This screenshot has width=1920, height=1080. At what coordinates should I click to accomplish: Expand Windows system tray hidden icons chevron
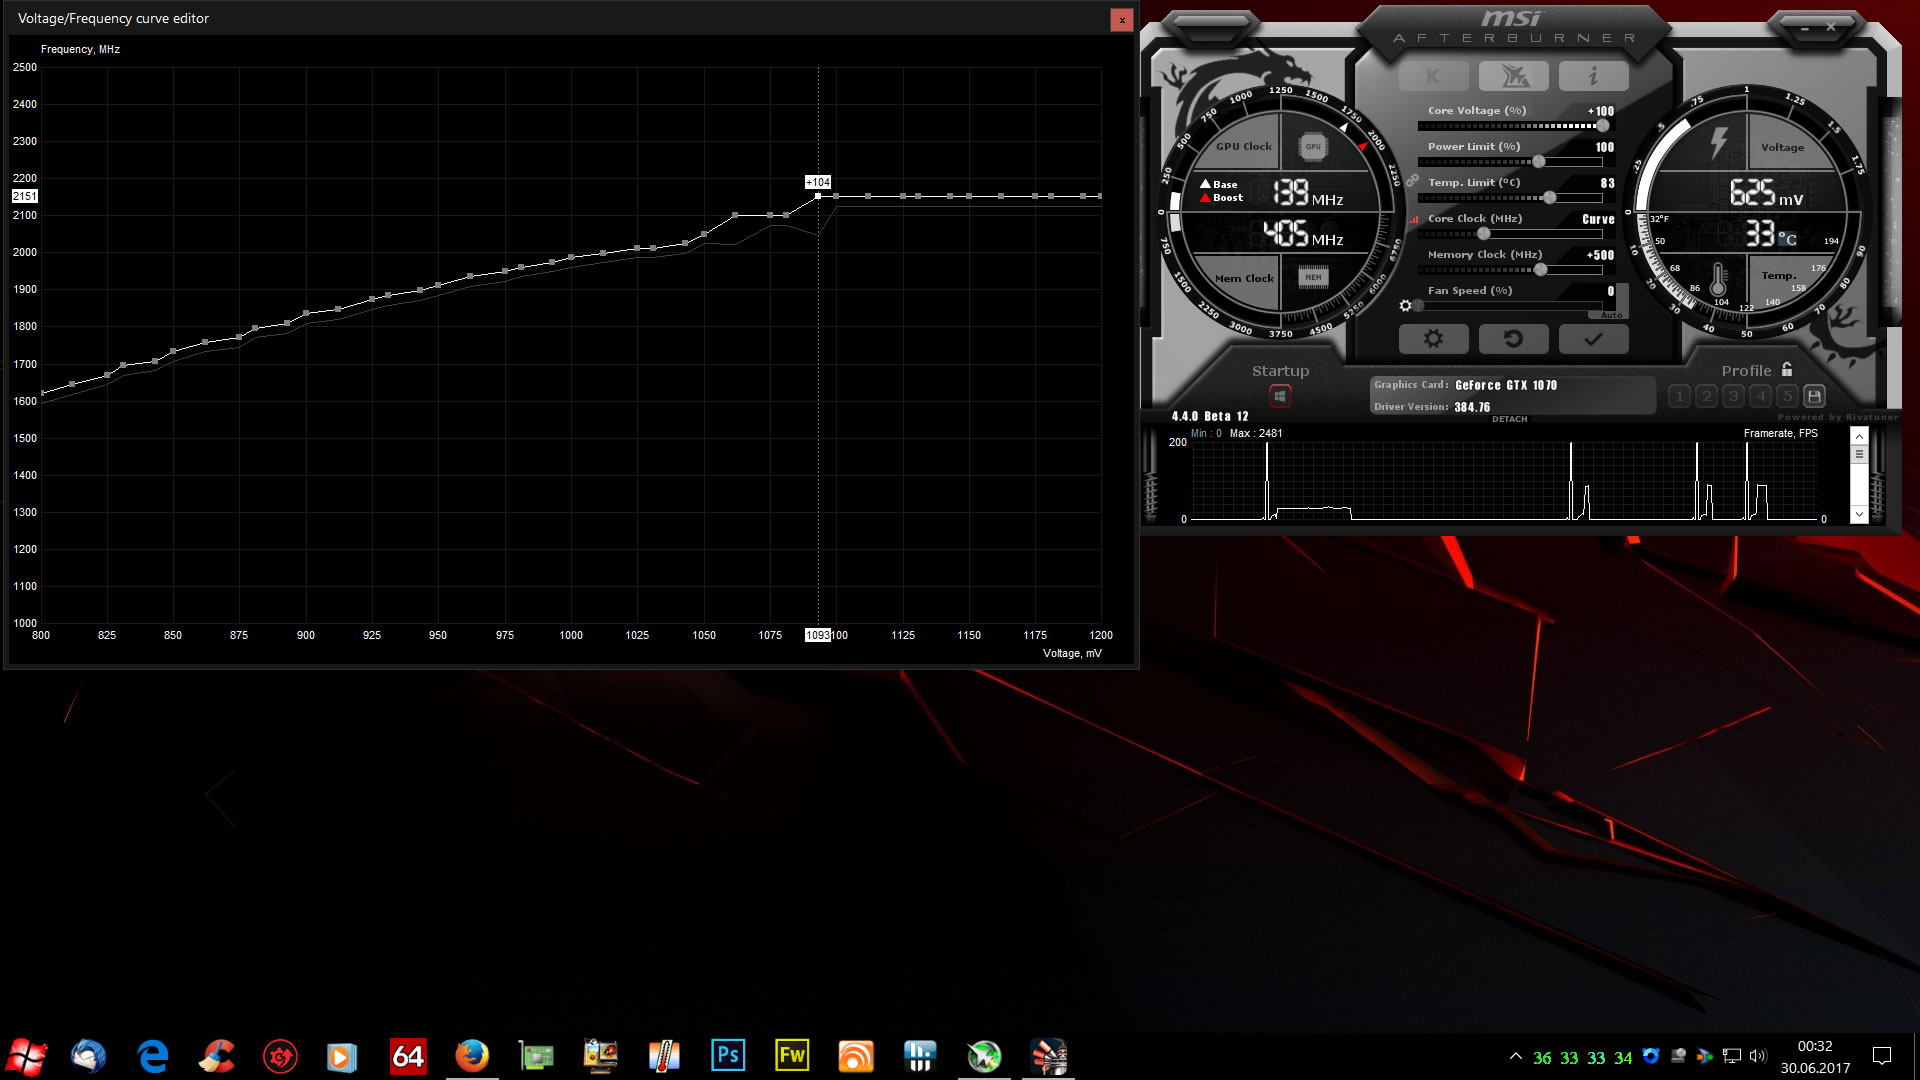click(x=1516, y=1056)
